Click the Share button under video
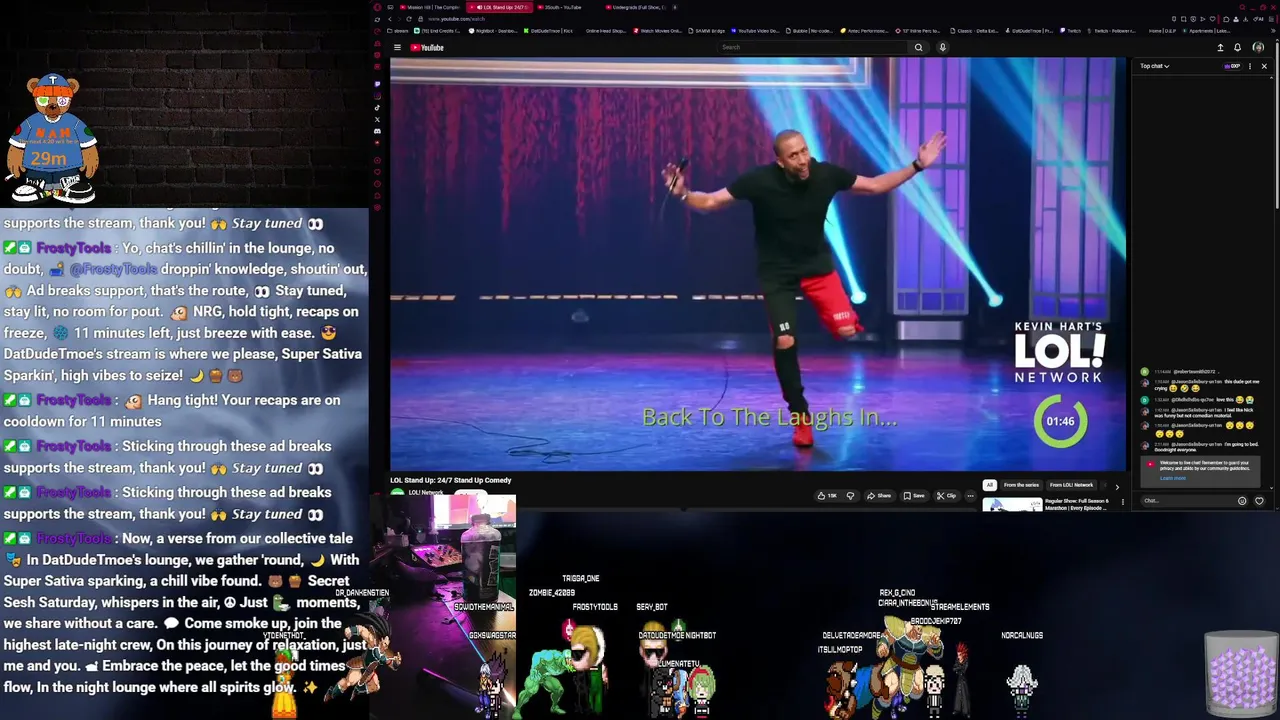This screenshot has height=720, width=1280. [879, 496]
